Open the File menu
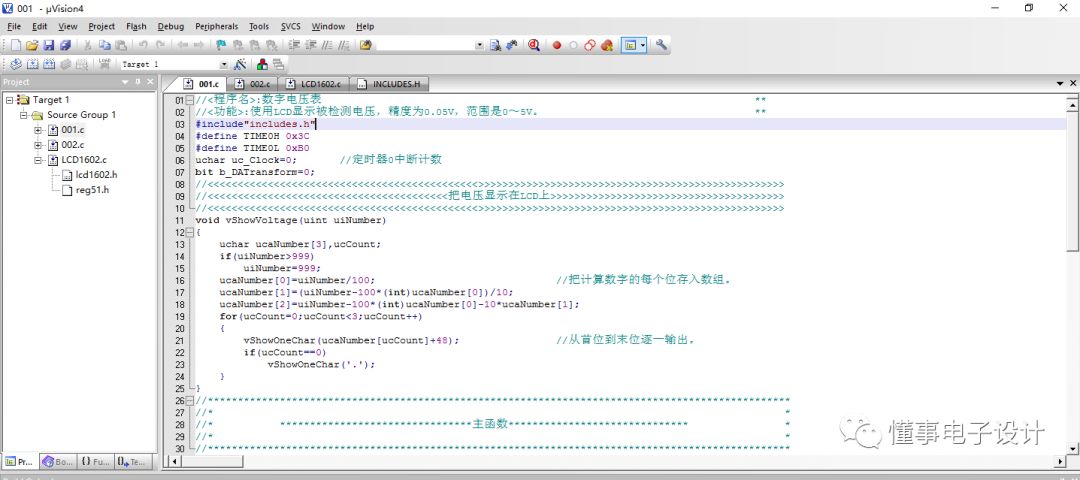1080x480 pixels. pyautogui.click(x=14, y=26)
